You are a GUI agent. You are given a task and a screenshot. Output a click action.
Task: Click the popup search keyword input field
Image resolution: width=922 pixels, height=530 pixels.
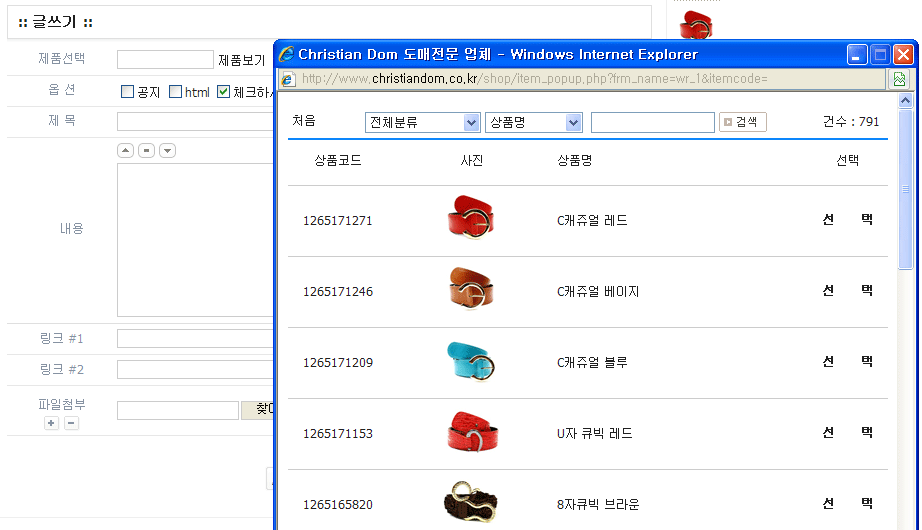tap(652, 122)
